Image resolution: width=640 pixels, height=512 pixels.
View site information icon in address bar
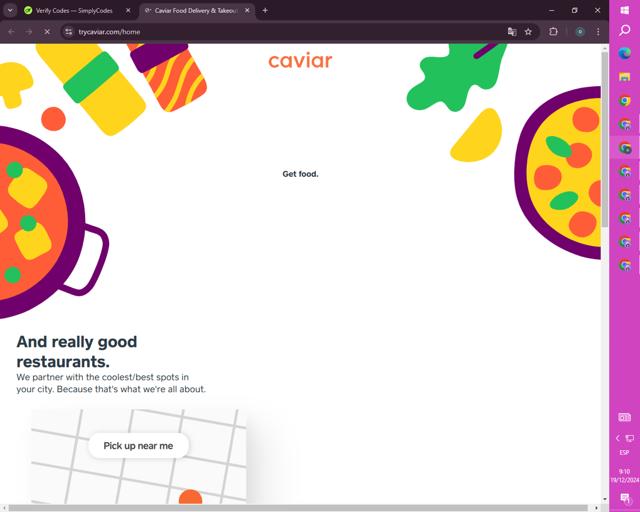pyautogui.click(x=69, y=32)
